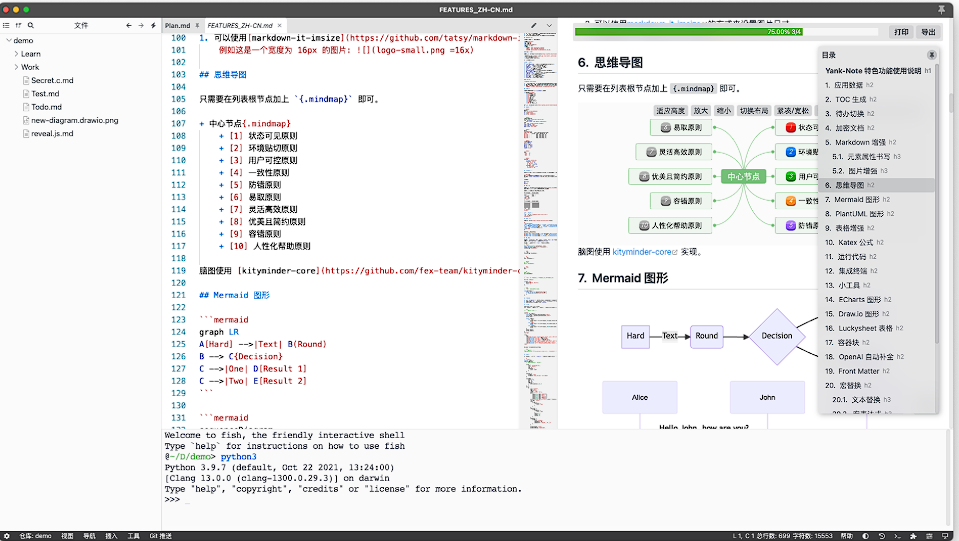The width and height of the screenshot is (959, 541).
Task: Click the layout icon in the status bar
Action: pos(928,536)
